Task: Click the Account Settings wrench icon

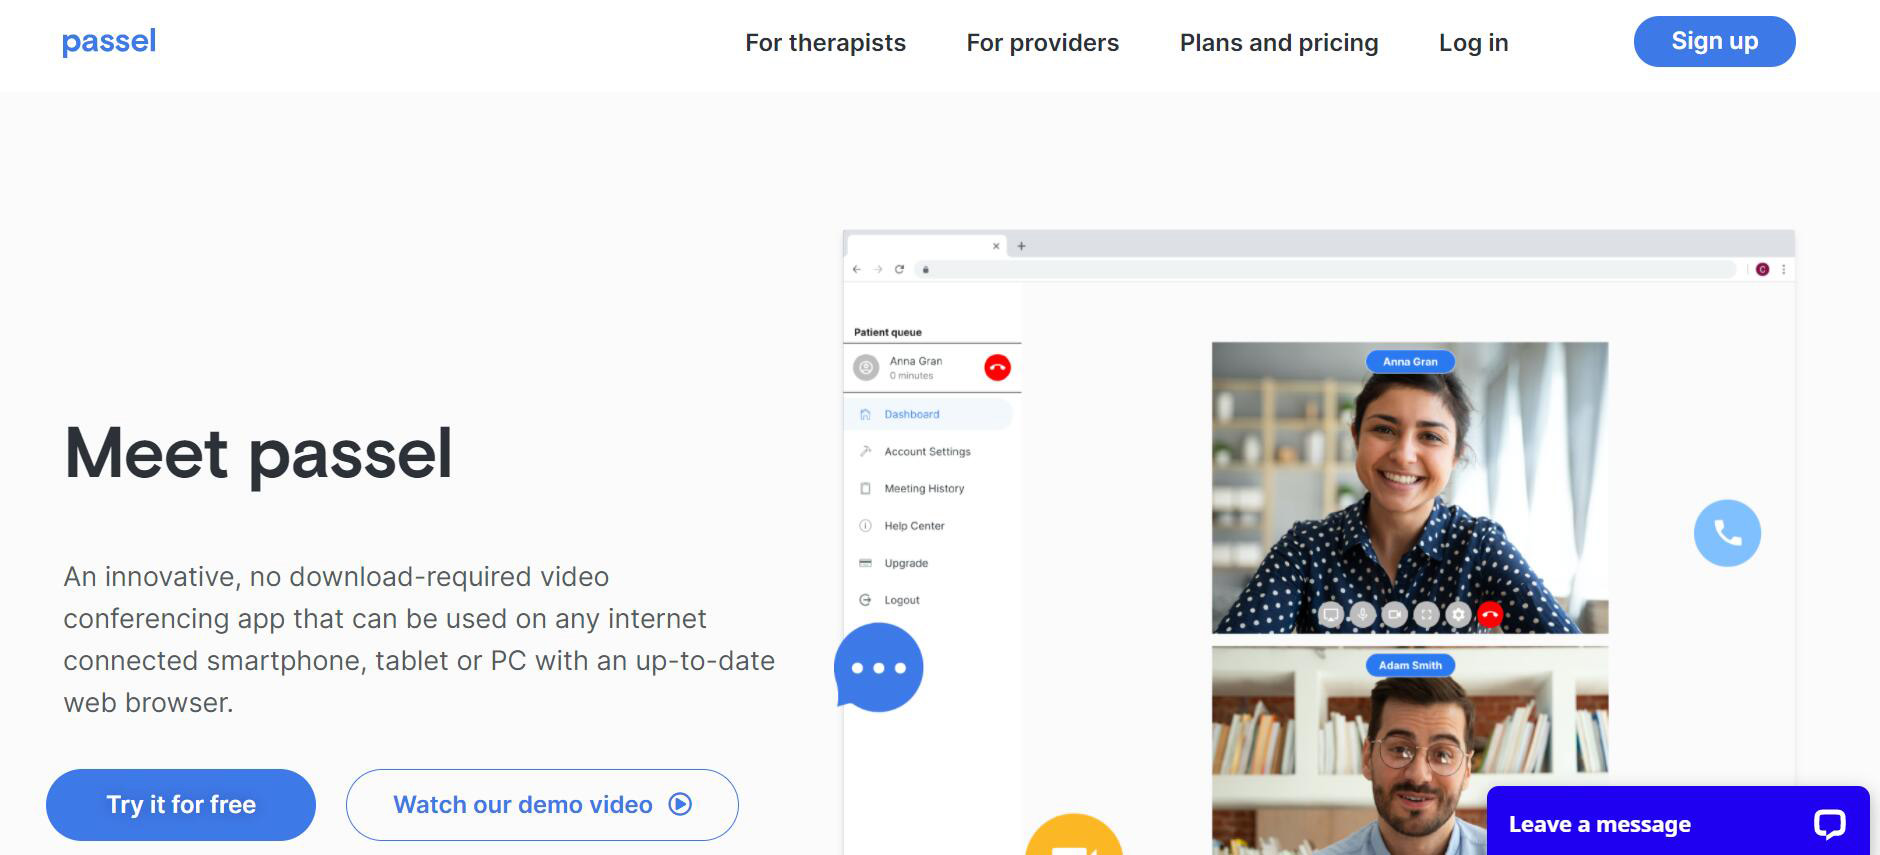Action: 865,451
